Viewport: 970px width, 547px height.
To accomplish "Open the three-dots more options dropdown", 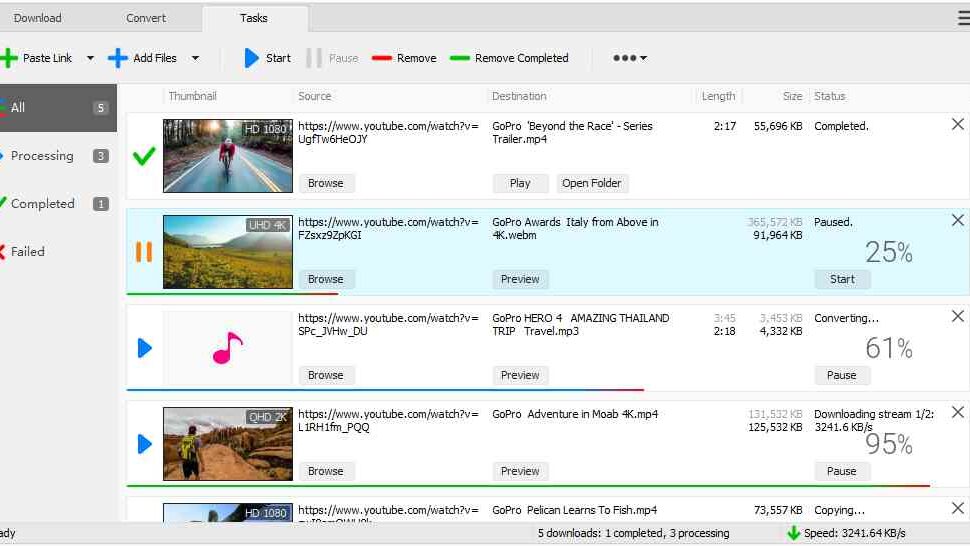I will 629,58.
